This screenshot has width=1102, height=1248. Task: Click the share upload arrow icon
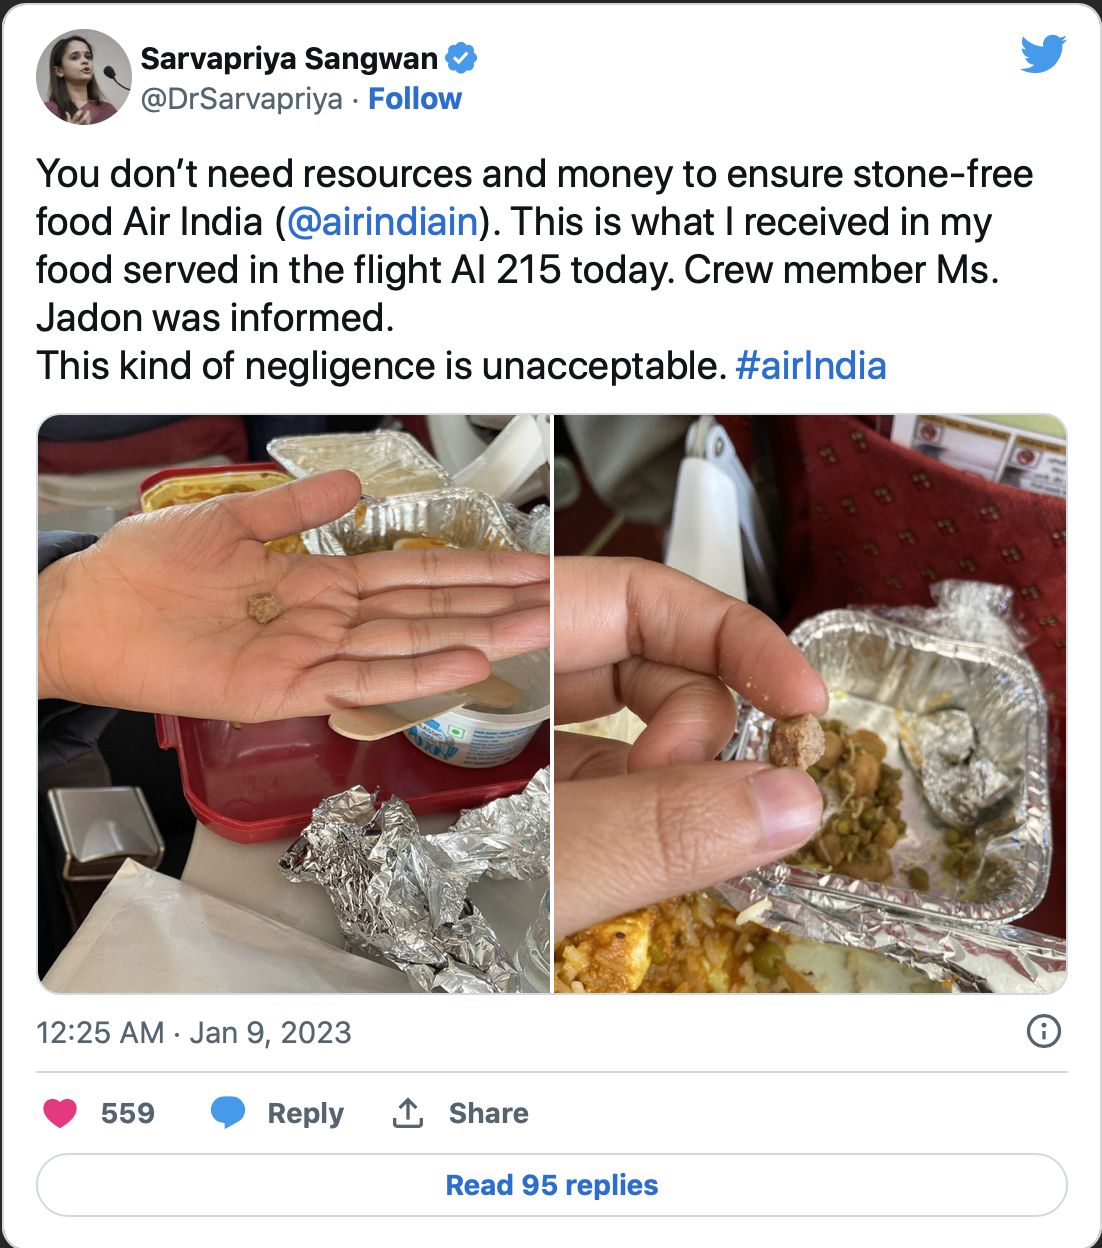click(408, 1112)
